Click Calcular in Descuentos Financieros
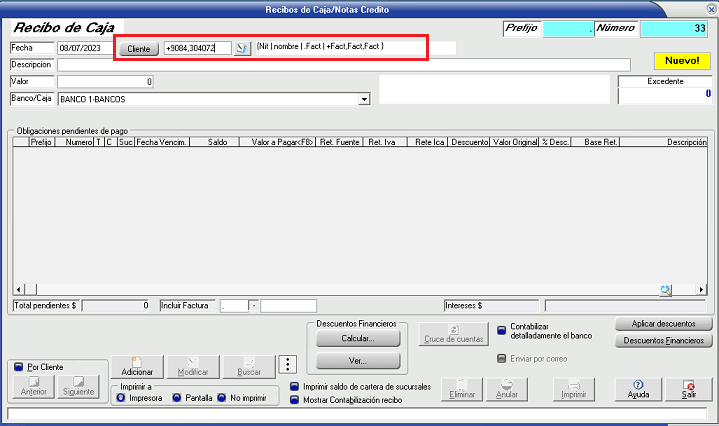The height and width of the screenshot is (426, 719). pyautogui.click(x=357, y=339)
